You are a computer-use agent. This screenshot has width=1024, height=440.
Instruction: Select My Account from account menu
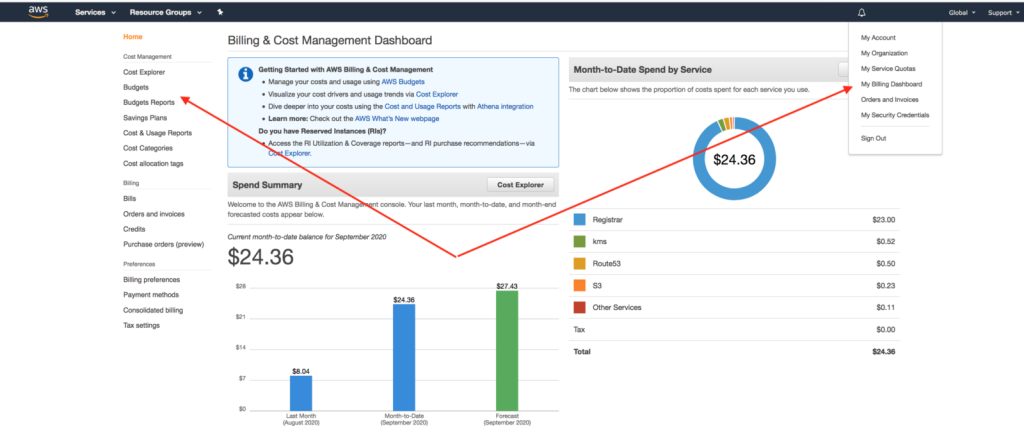(x=878, y=38)
